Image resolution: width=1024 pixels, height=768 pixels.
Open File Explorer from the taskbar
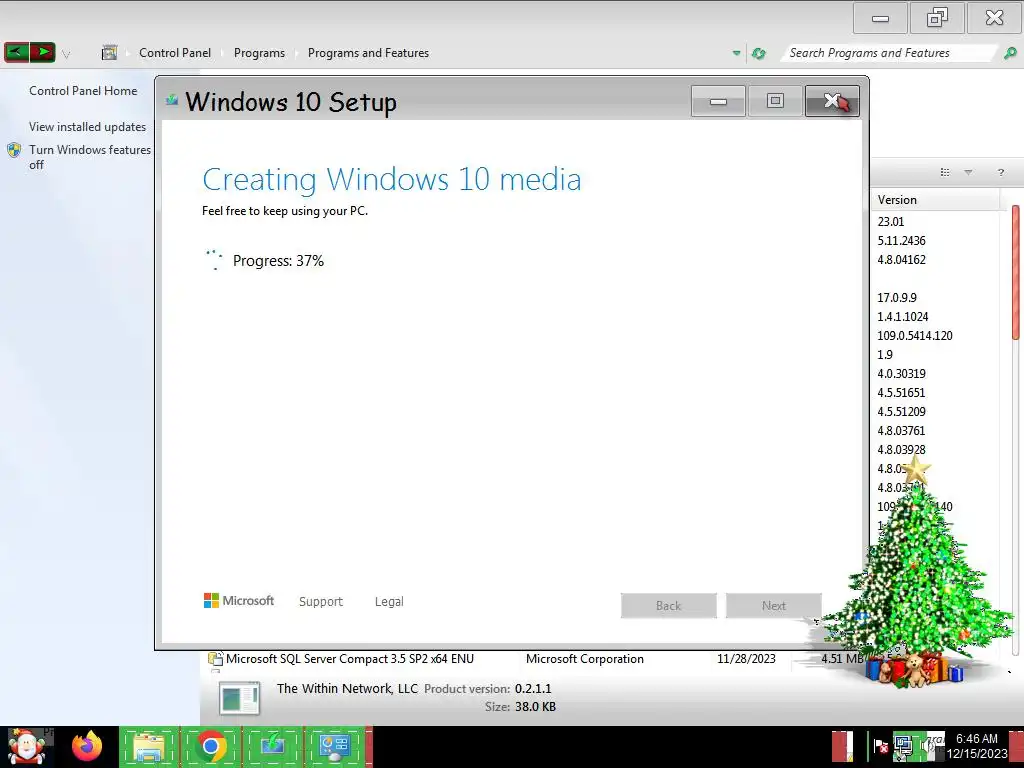[149, 746]
